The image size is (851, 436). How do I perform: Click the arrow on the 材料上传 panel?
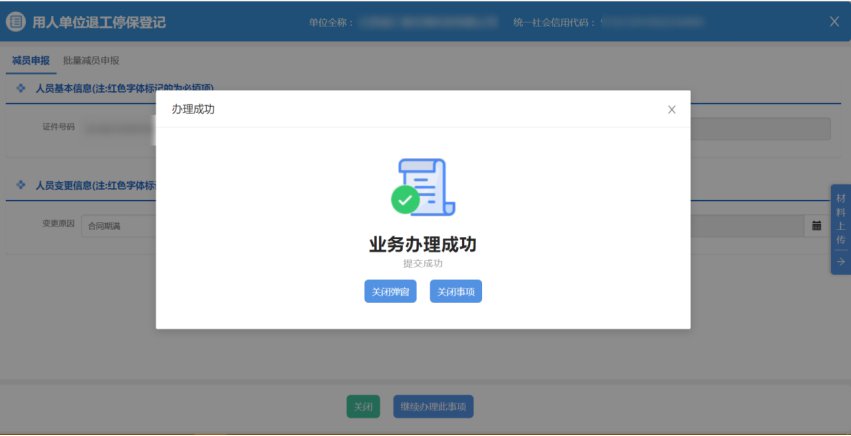coord(841,262)
